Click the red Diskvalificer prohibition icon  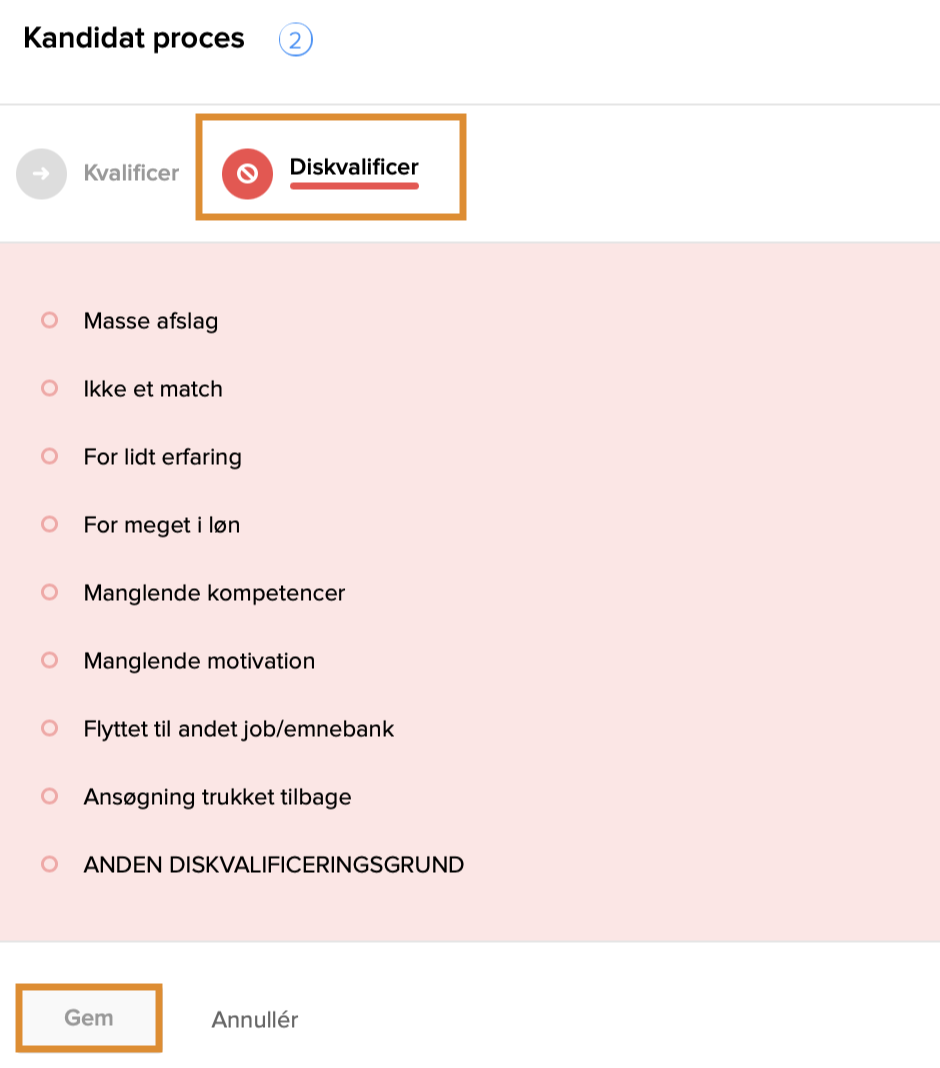pos(247,174)
